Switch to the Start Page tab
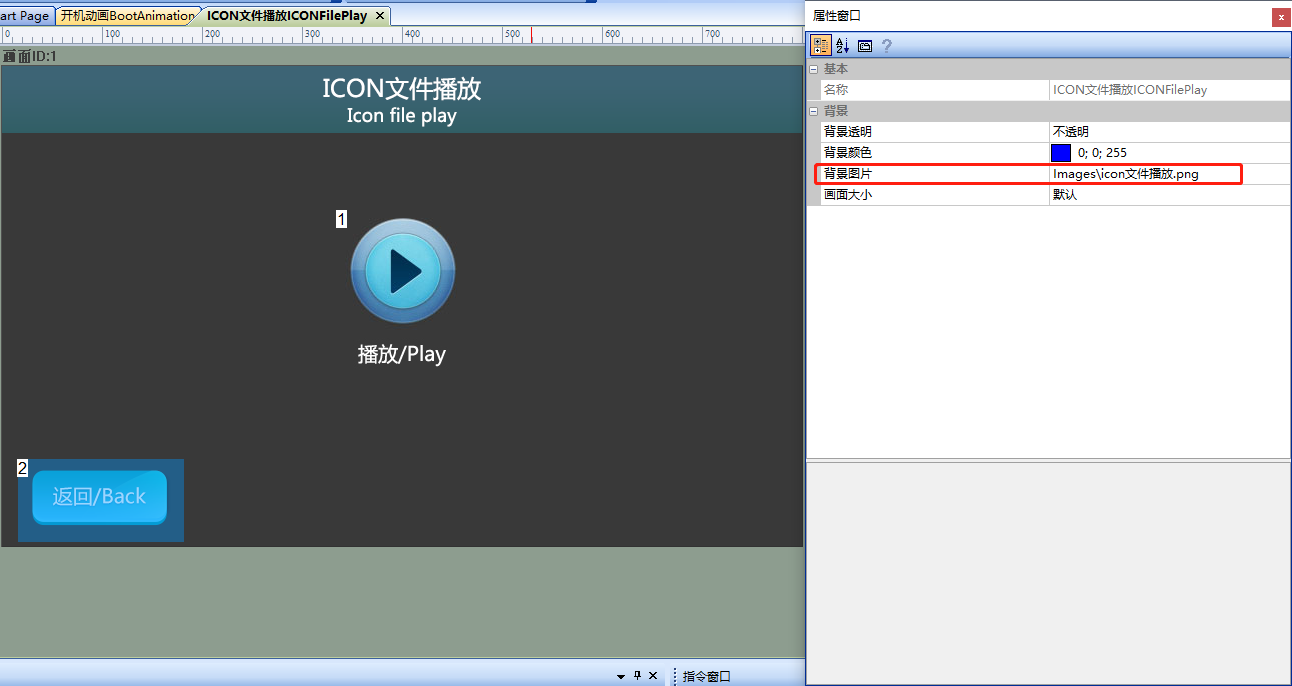This screenshot has height=686, width=1292. coord(24,16)
